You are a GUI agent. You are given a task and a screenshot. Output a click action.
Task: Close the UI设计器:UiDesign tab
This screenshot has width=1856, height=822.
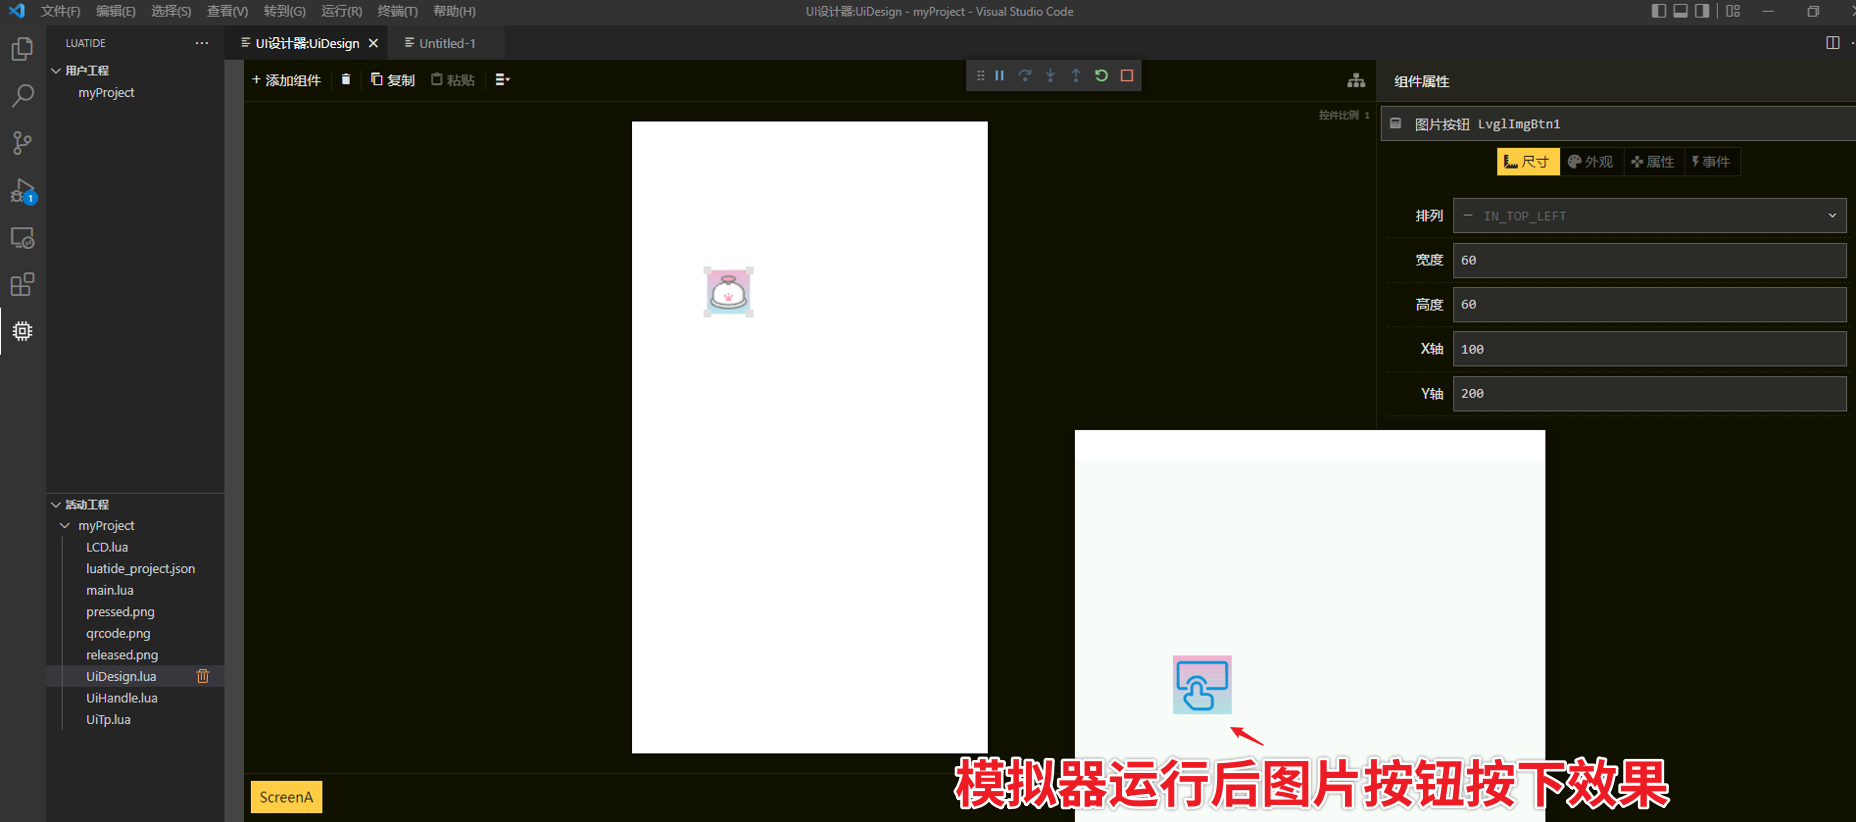tap(373, 43)
